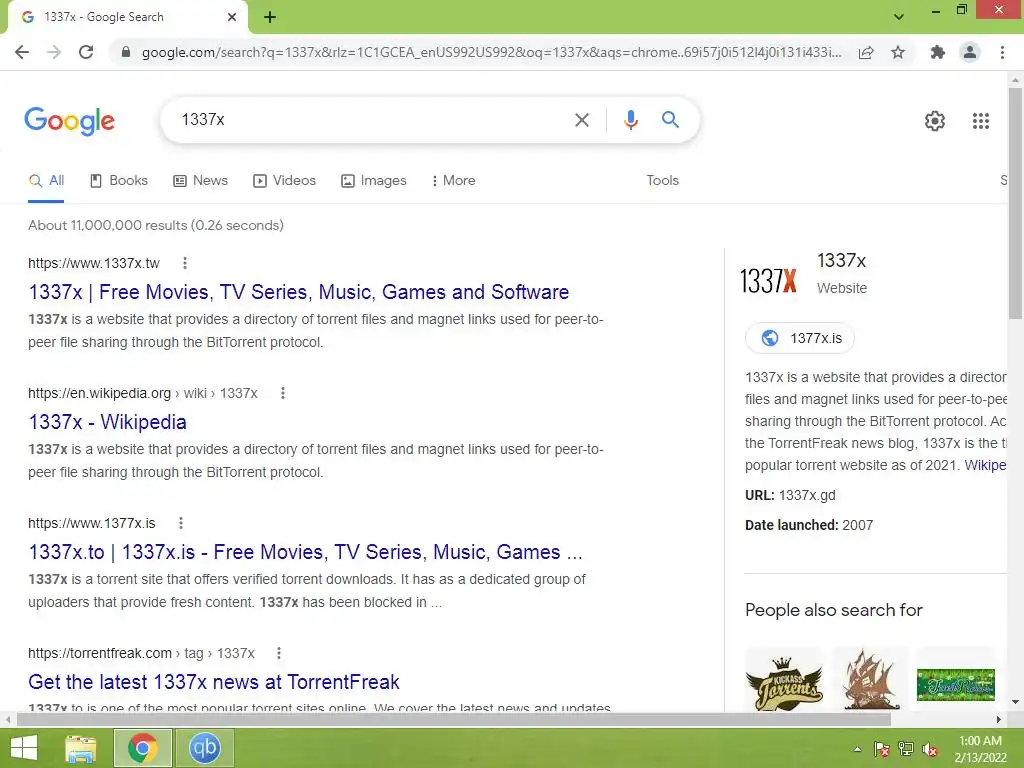The height and width of the screenshot is (768, 1024).
Task: Click the vertical page scrollbar
Action: tap(1015, 202)
